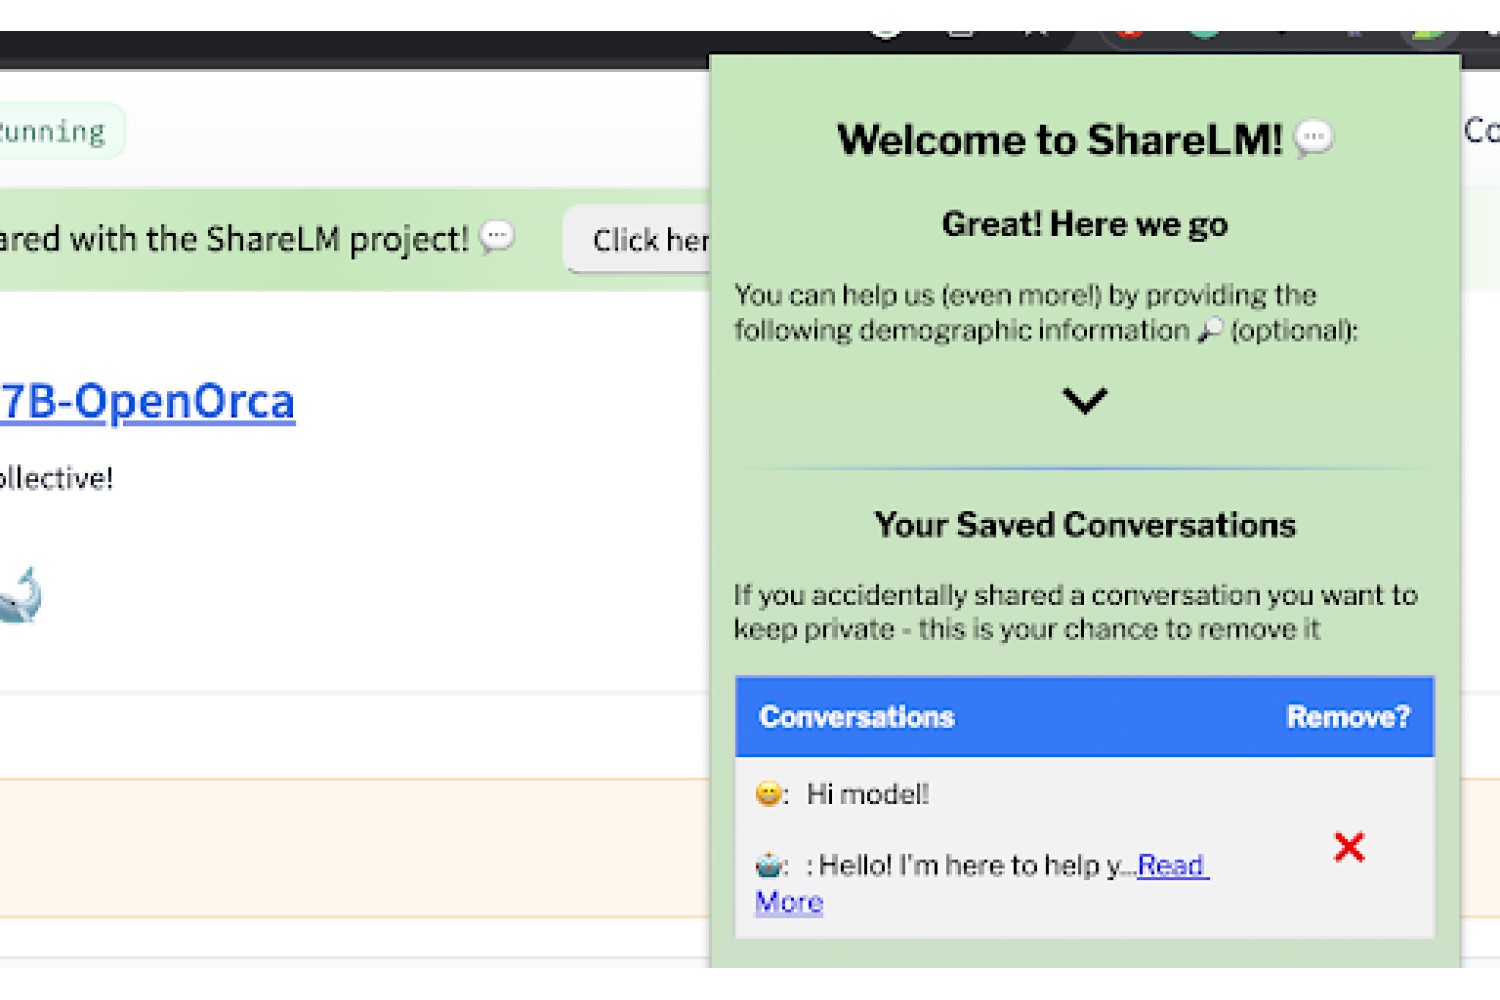1500x1000 pixels.
Task: Select the 'Hi model!' user message
Action: (x=868, y=794)
